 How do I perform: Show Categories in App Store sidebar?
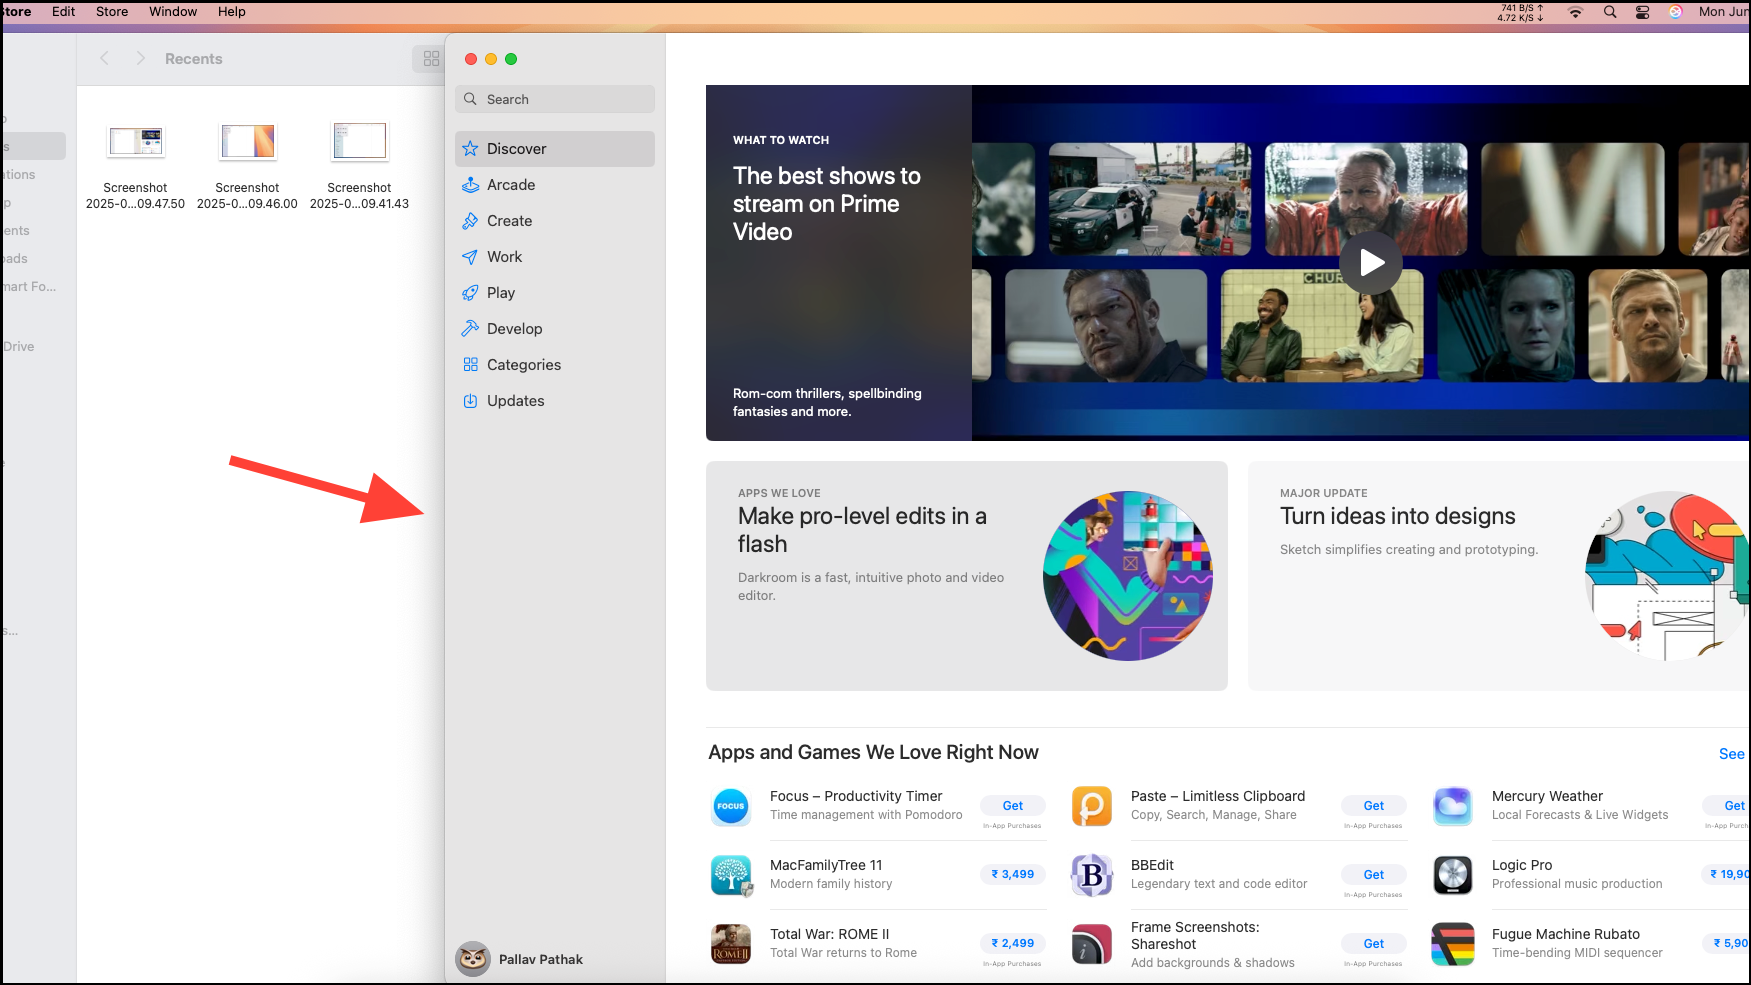coord(555,365)
